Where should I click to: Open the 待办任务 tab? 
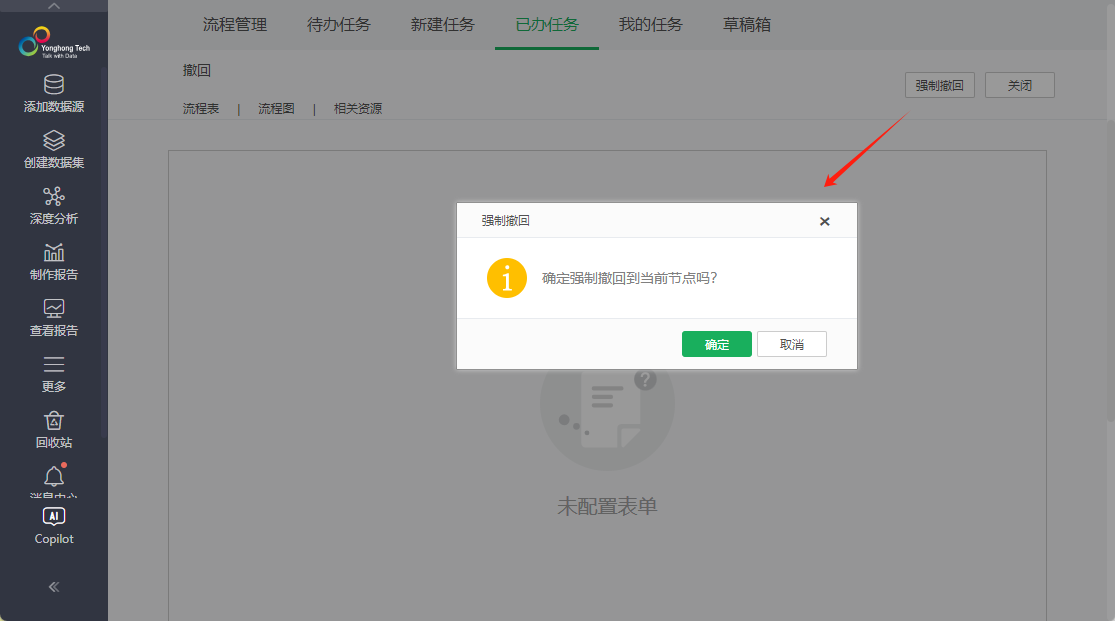click(x=338, y=25)
